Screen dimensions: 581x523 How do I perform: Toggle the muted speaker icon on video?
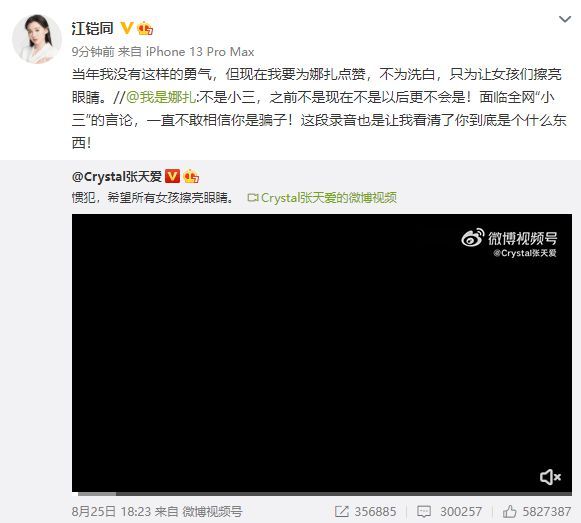click(x=550, y=477)
